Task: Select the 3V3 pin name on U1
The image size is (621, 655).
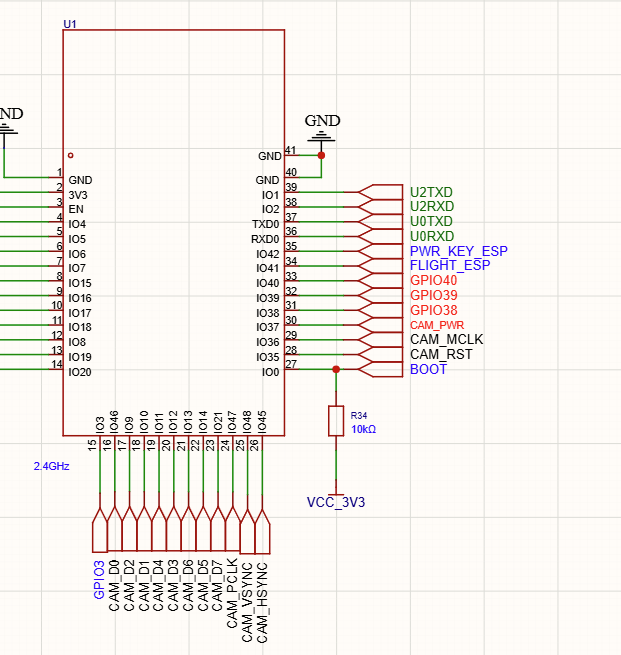Action: point(78,195)
